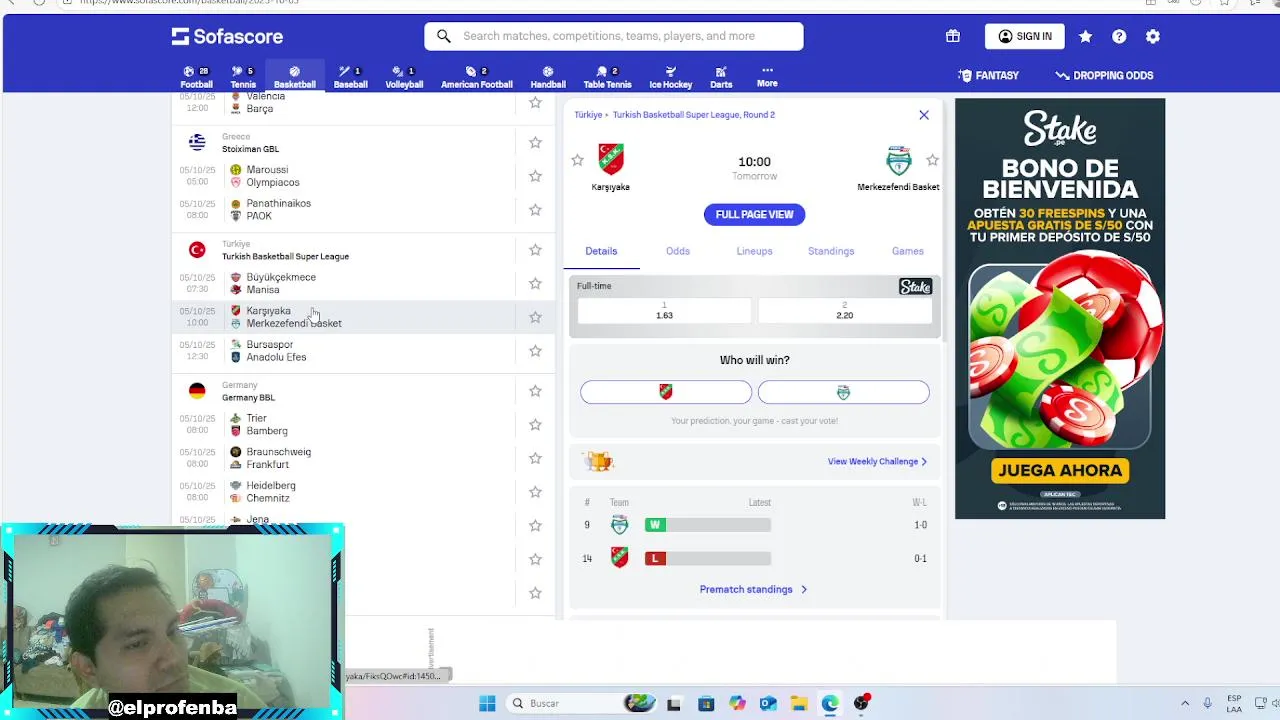
Task: Click the SIGN IN button
Action: pyautogui.click(x=1025, y=36)
